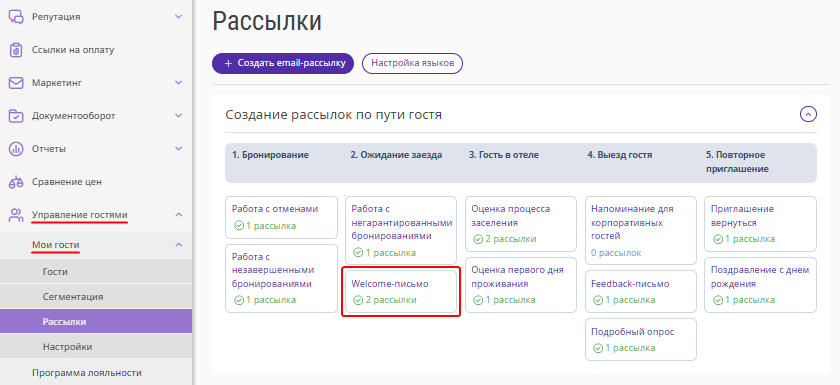This screenshot has height=385, width=840.
Task: Click the 5. Повторное приглашение stage header
Action: [738, 162]
